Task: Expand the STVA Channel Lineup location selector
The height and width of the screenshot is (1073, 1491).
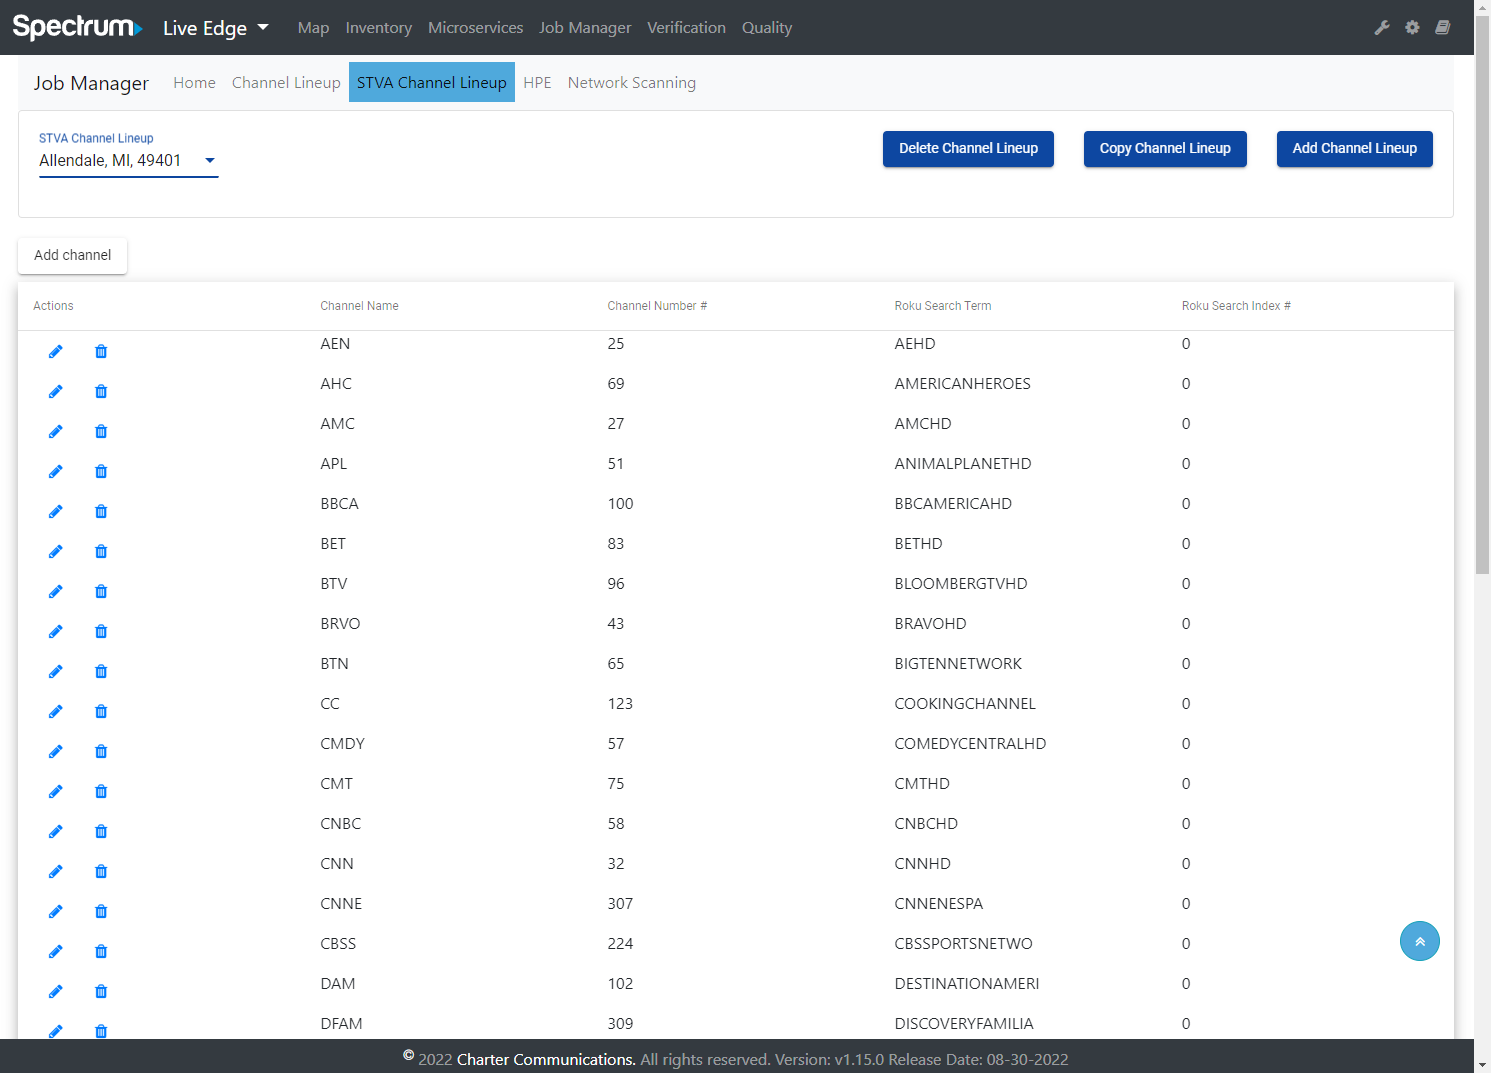Action: tap(128, 161)
